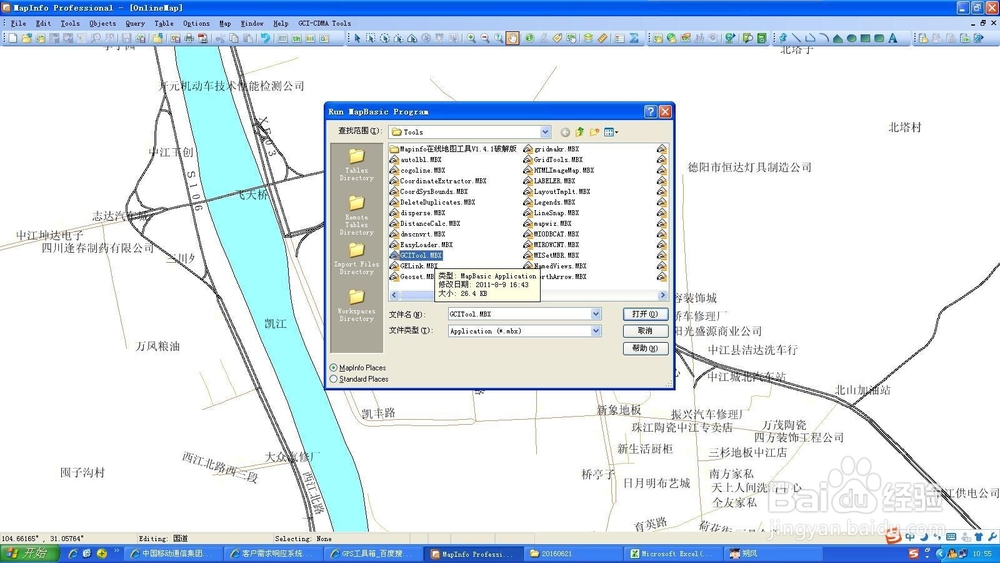Click the create new folder icon in dialog
Image resolution: width=1000 pixels, height=563 pixels.
click(x=594, y=132)
